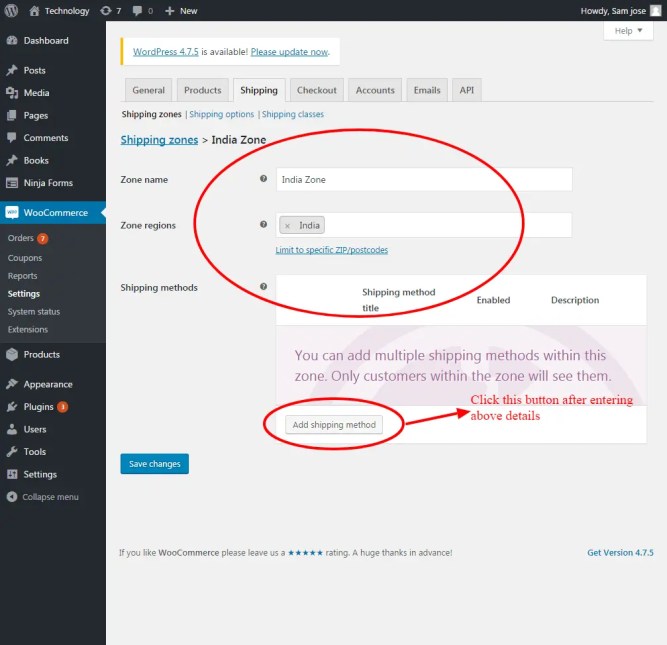The height and width of the screenshot is (645, 667).
Task: Click Technology site name in admin bar
Action: click(x=67, y=11)
